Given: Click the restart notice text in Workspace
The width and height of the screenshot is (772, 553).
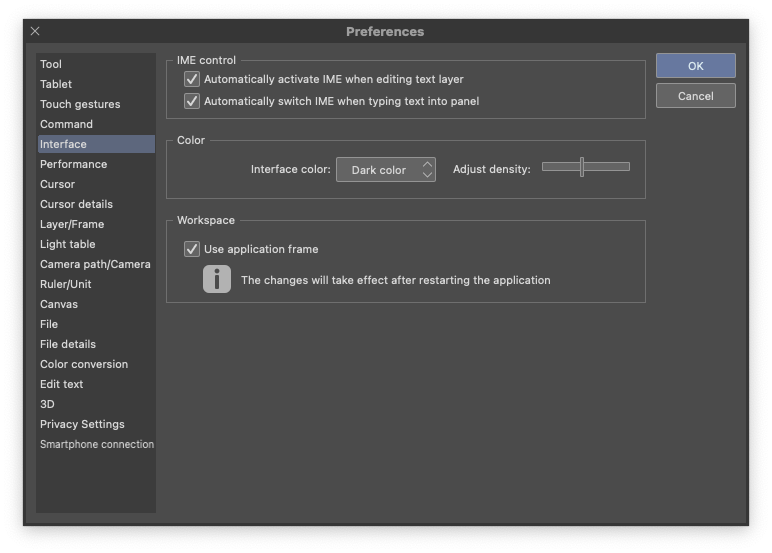Looking at the screenshot, I should pyautogui.click(x=395, y=280).
